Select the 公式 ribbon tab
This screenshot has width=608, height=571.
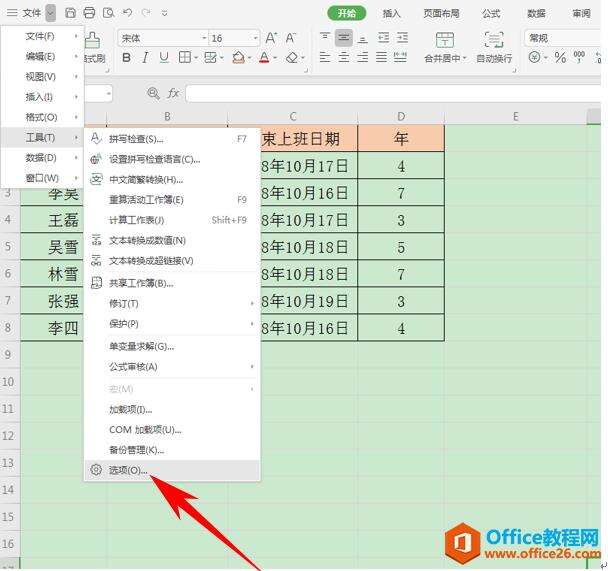coord(491,14)
